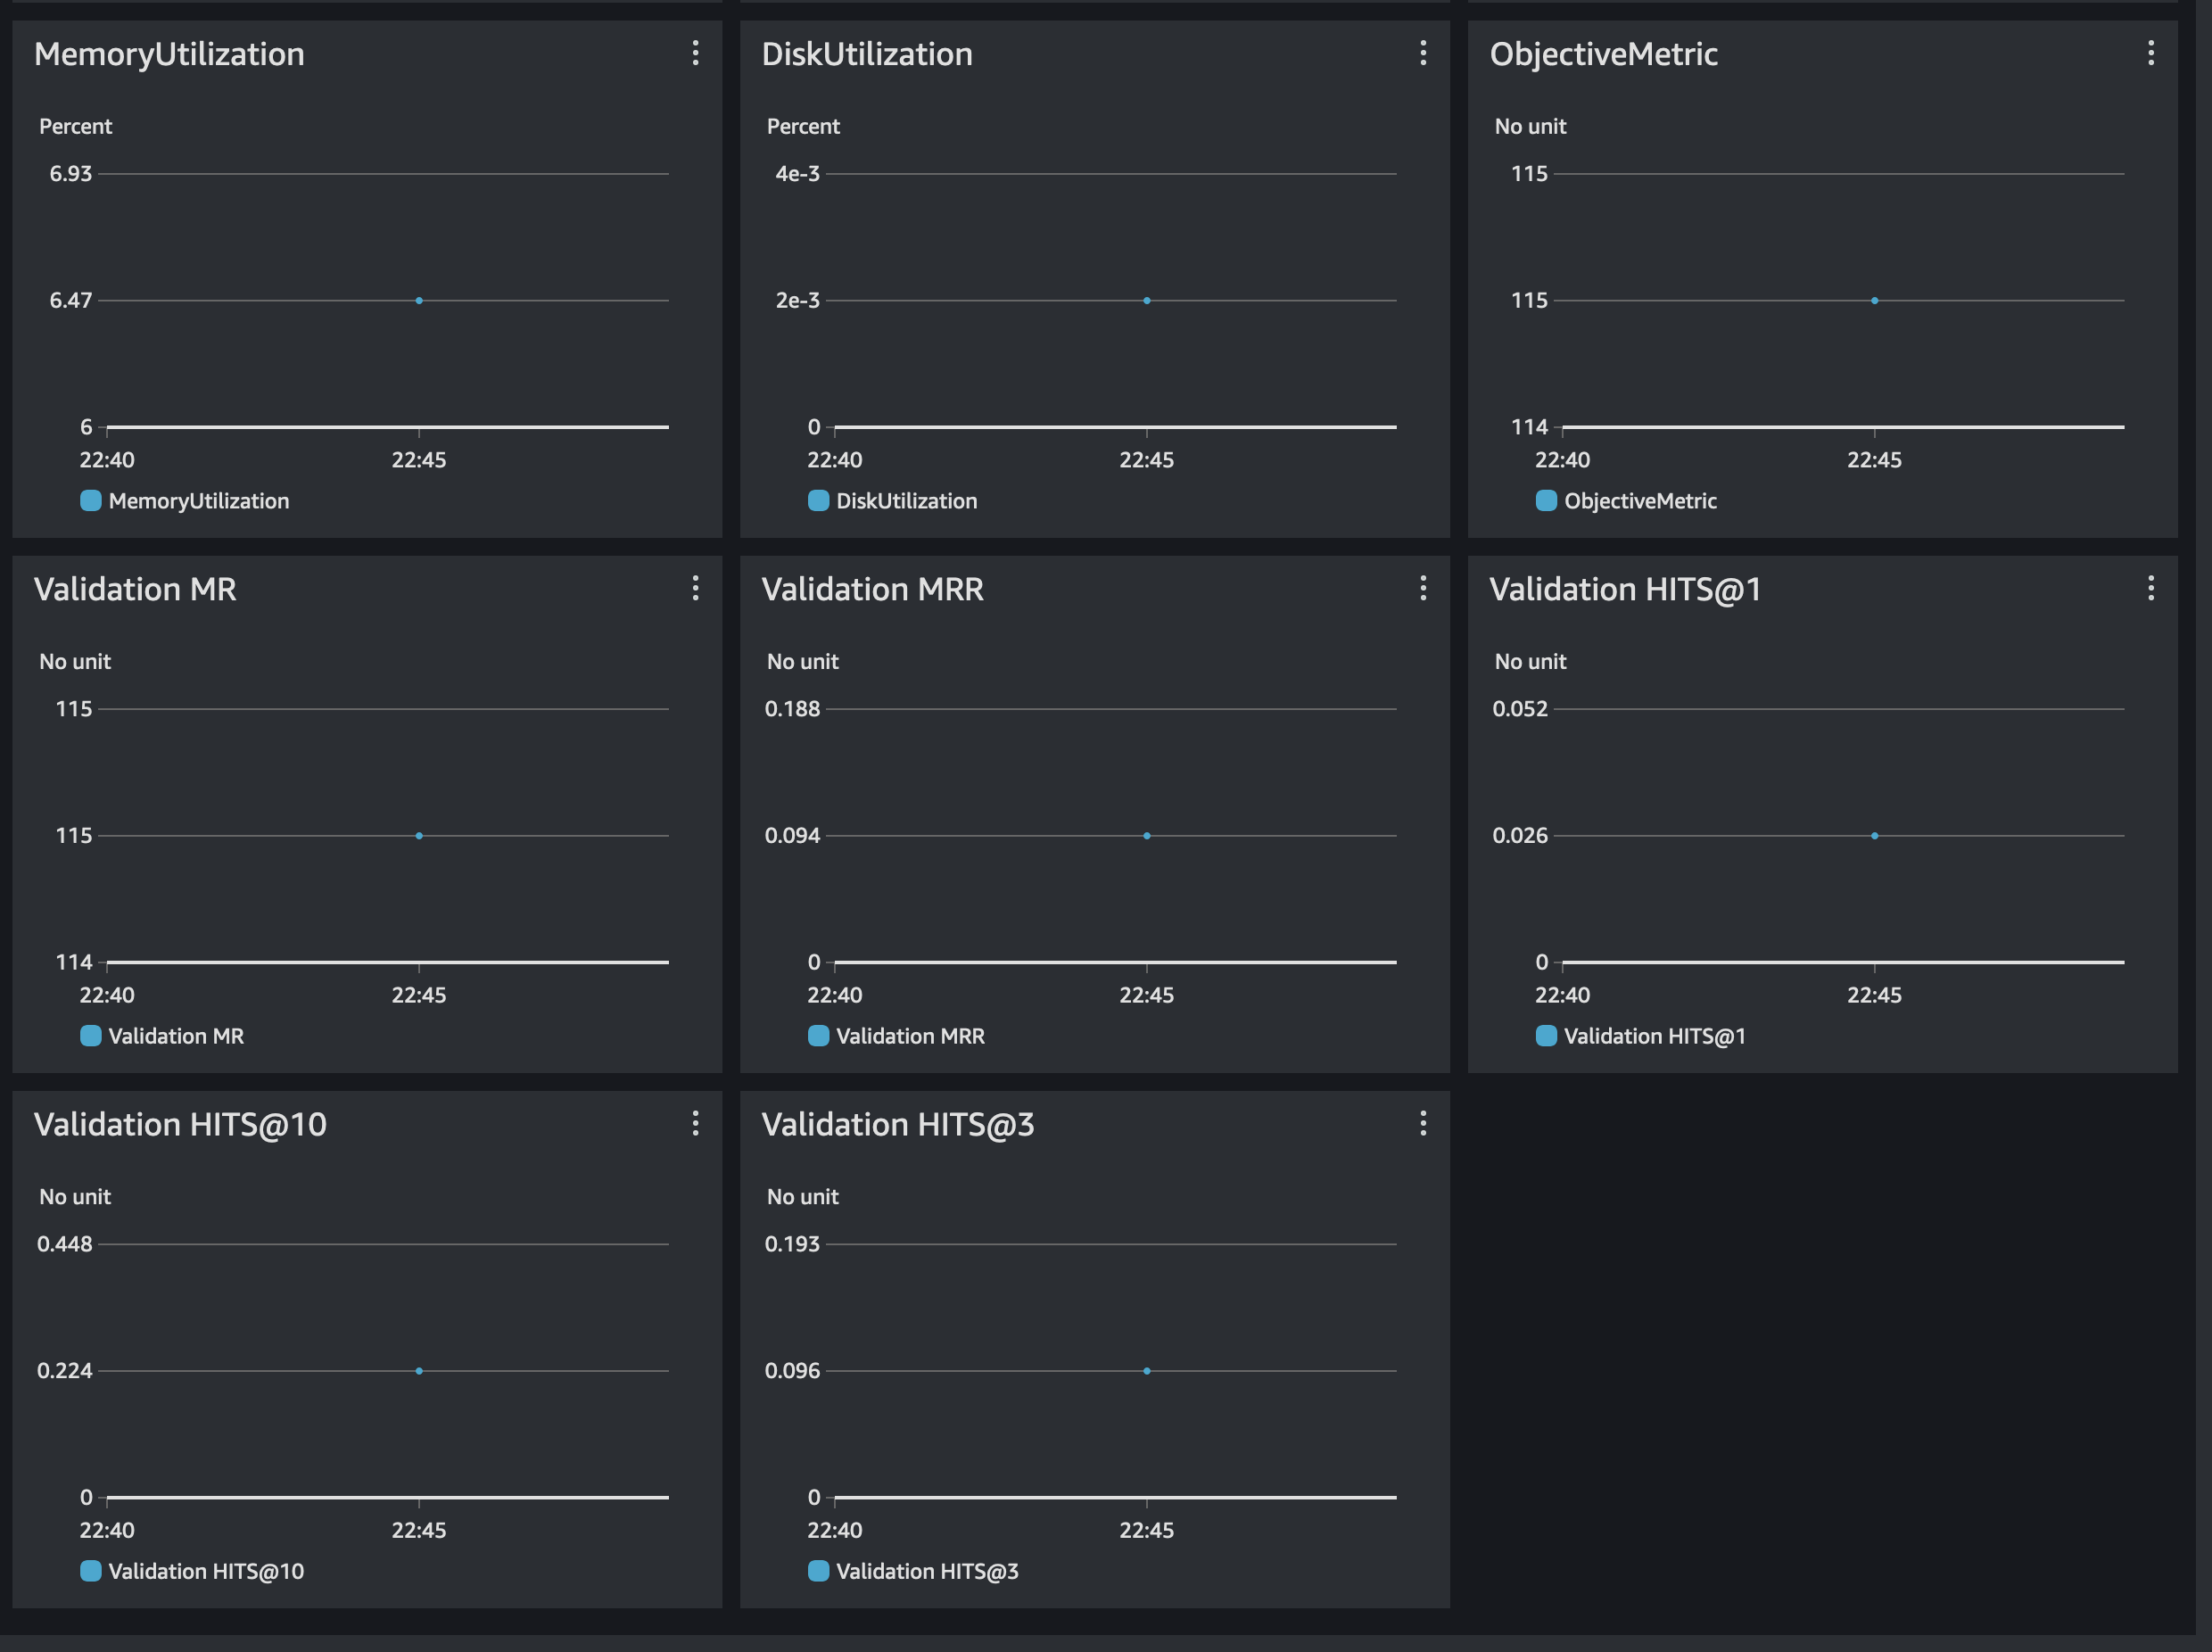Click the 6.93 axis value in MemoryUtilization
This screenshot has height=1652, width=2212.
coord(71,174)
